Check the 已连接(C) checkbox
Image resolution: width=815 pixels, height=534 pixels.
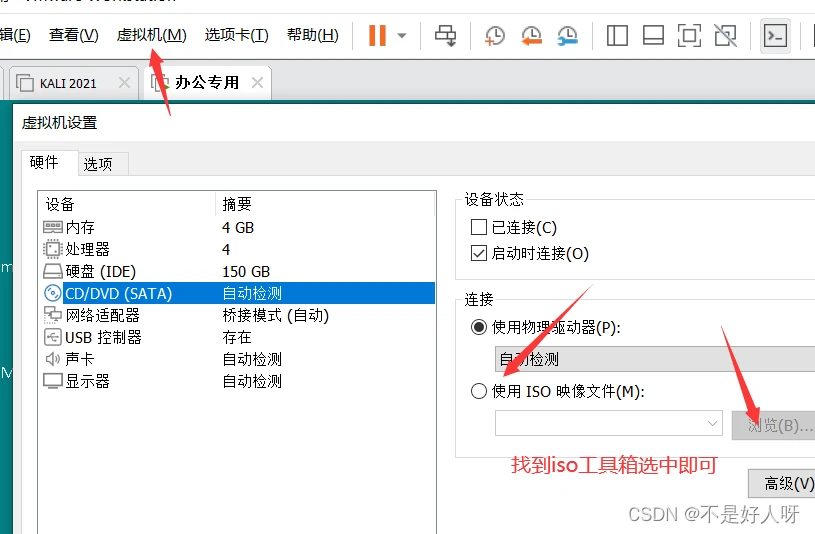(x=478, y=227)
